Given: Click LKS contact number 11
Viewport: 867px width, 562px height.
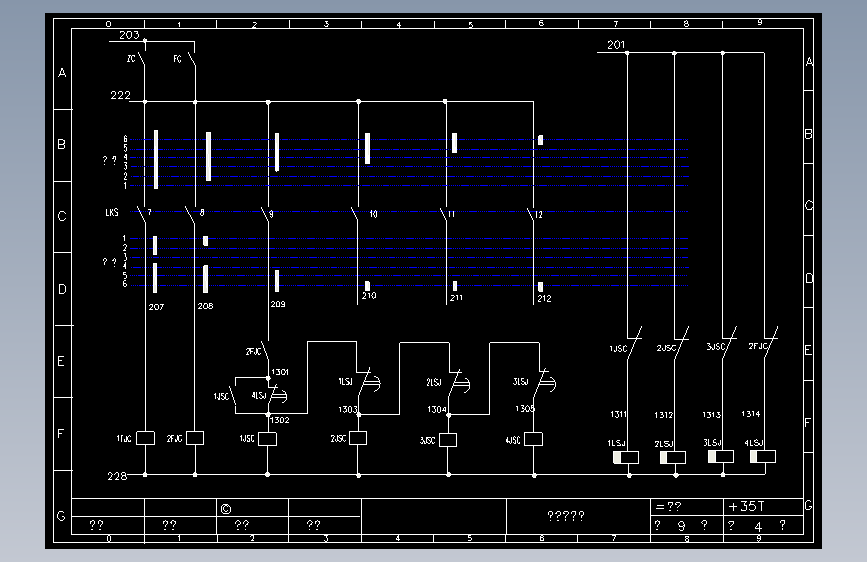Looking at the screenshot, I should tap(451, 214).
